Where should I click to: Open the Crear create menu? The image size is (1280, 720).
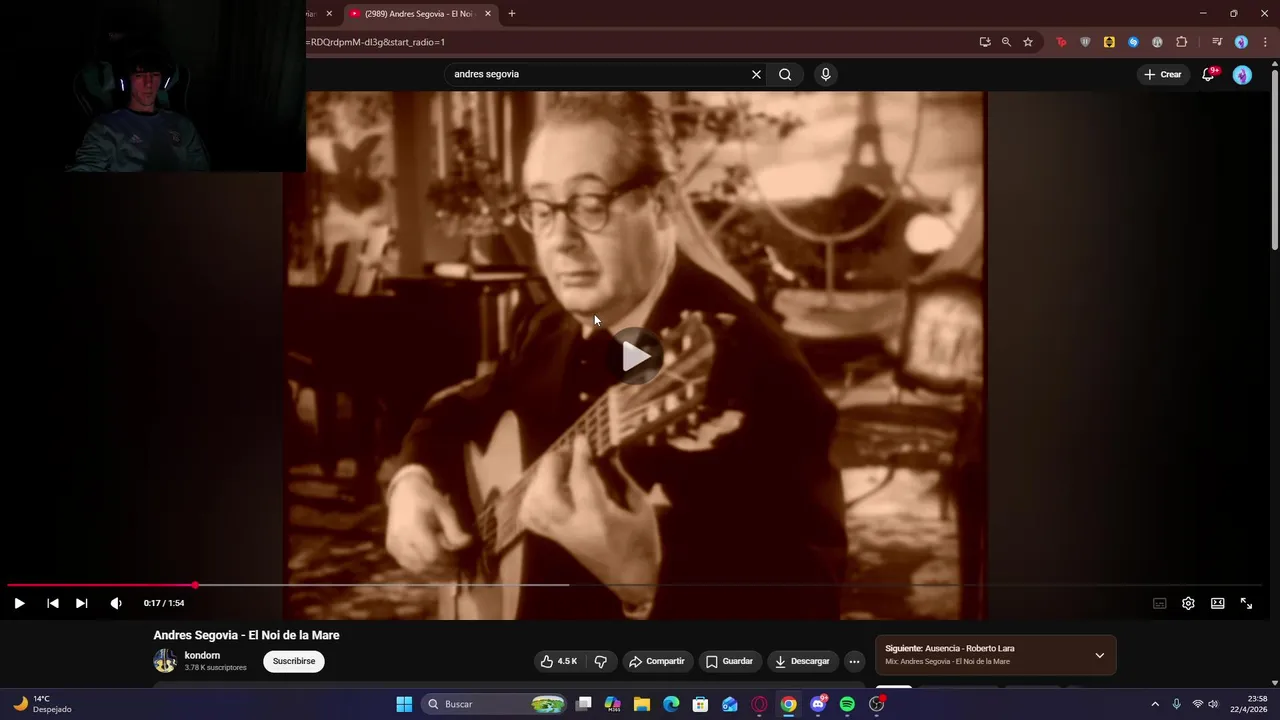(x=1163, y=74)
